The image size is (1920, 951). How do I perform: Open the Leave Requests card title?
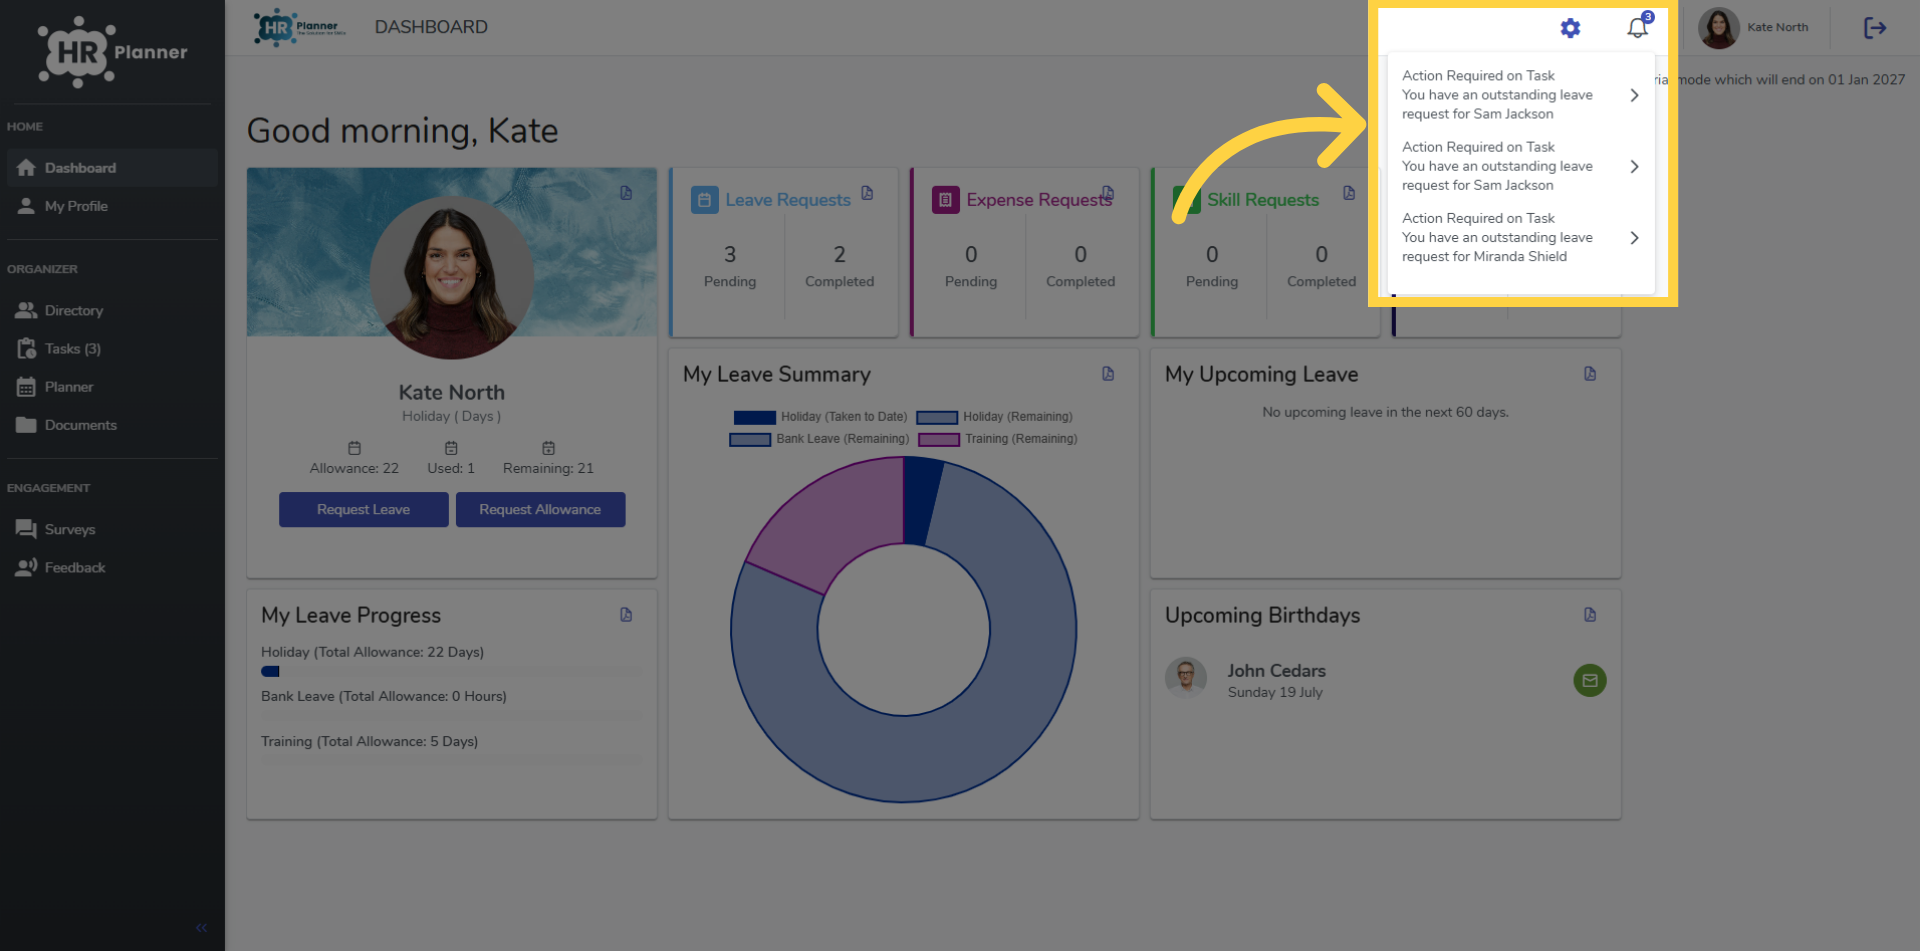(x=788, y=200)
